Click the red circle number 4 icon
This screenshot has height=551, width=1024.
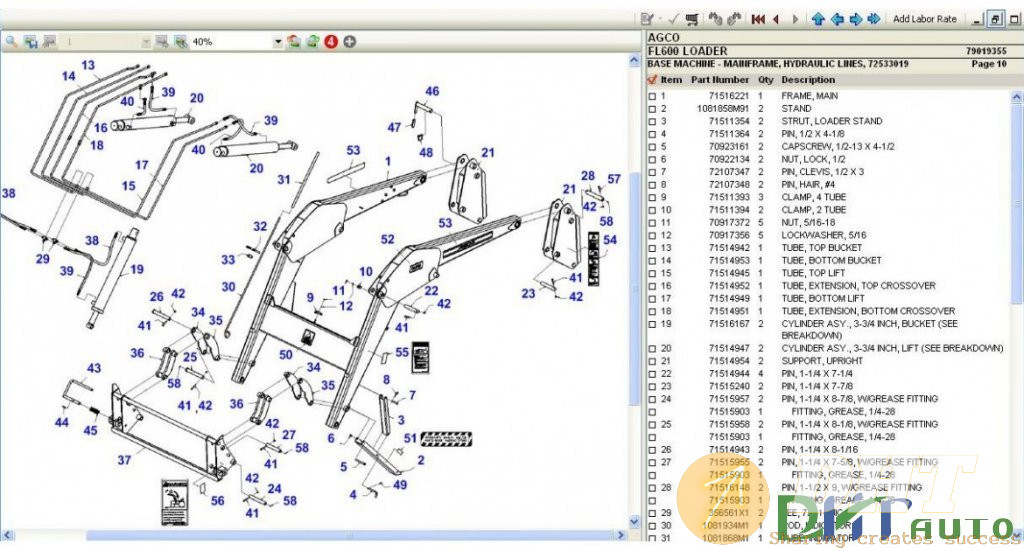point(331,42)
